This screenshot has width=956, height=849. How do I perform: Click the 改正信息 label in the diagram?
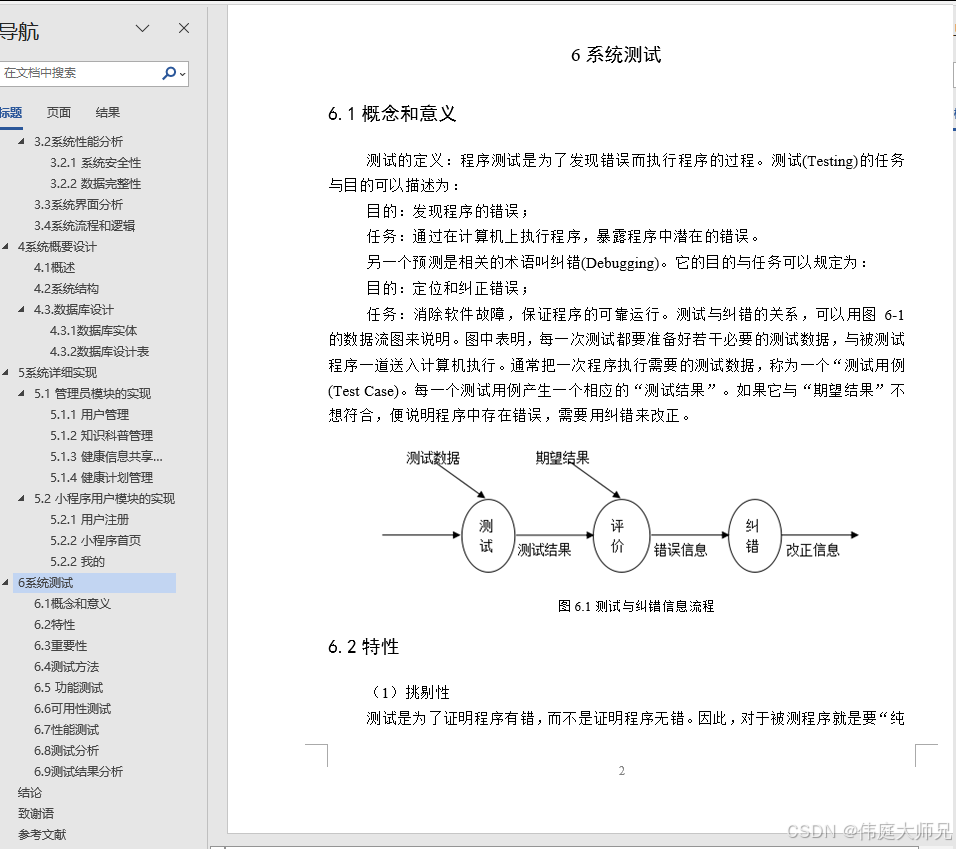[x=813, y=550]
